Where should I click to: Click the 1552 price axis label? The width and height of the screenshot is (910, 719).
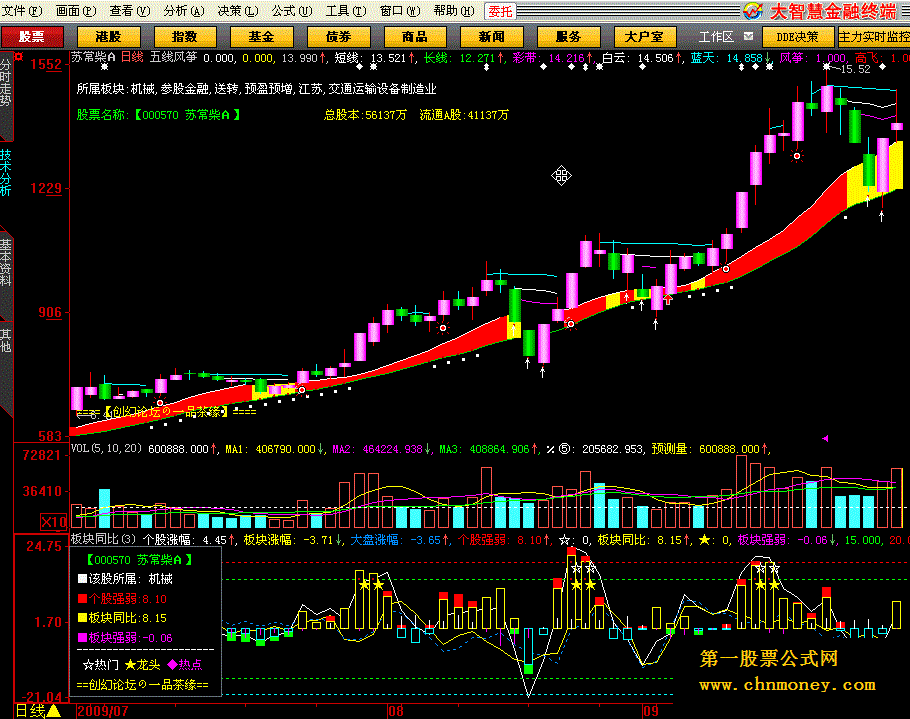pos(46,64)
